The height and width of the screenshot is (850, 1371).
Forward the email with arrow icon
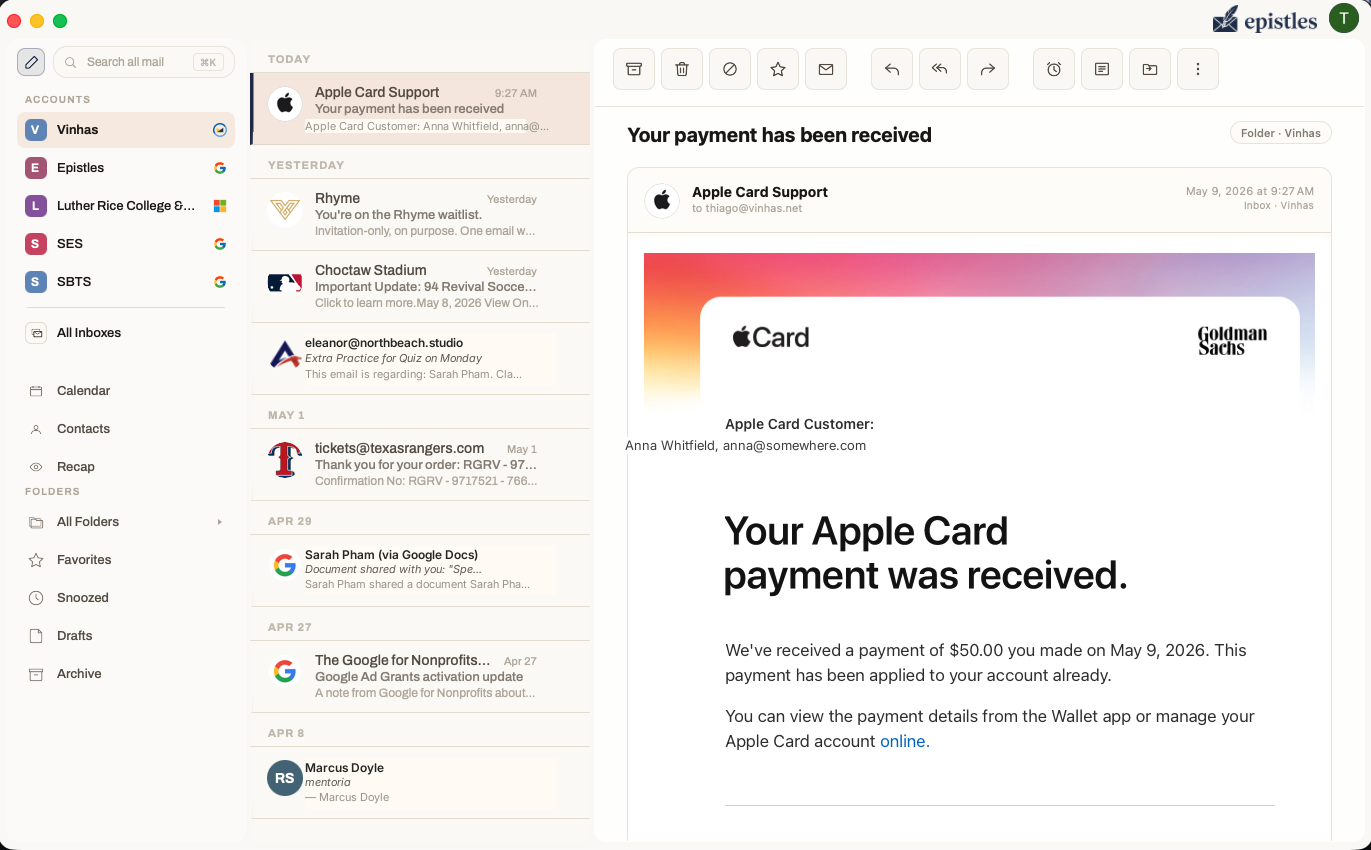[x=988, y=69]
